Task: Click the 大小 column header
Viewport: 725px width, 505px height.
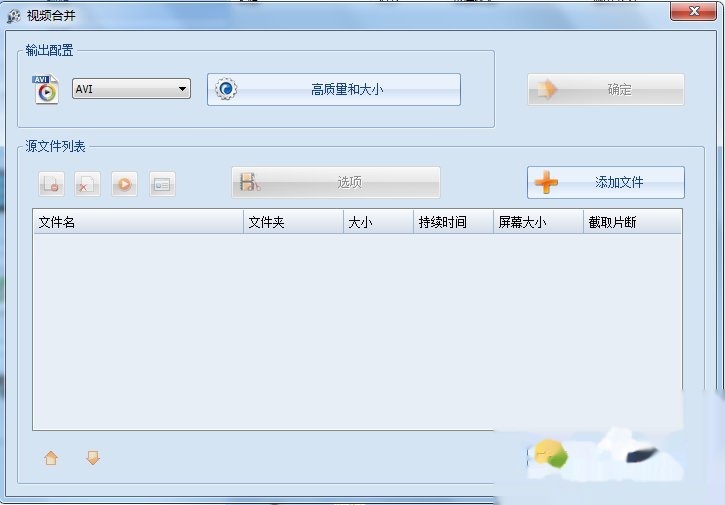Action: [x=377, y=222]
